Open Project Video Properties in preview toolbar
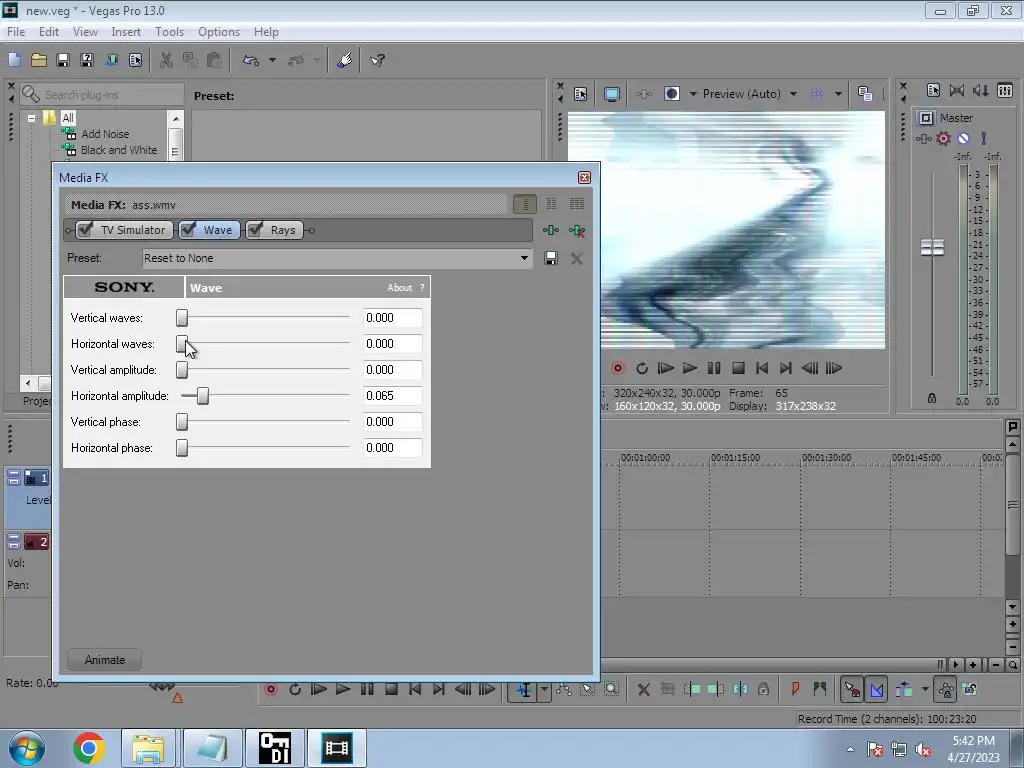The image size is (1024, 768). click(x=581, y=94)
